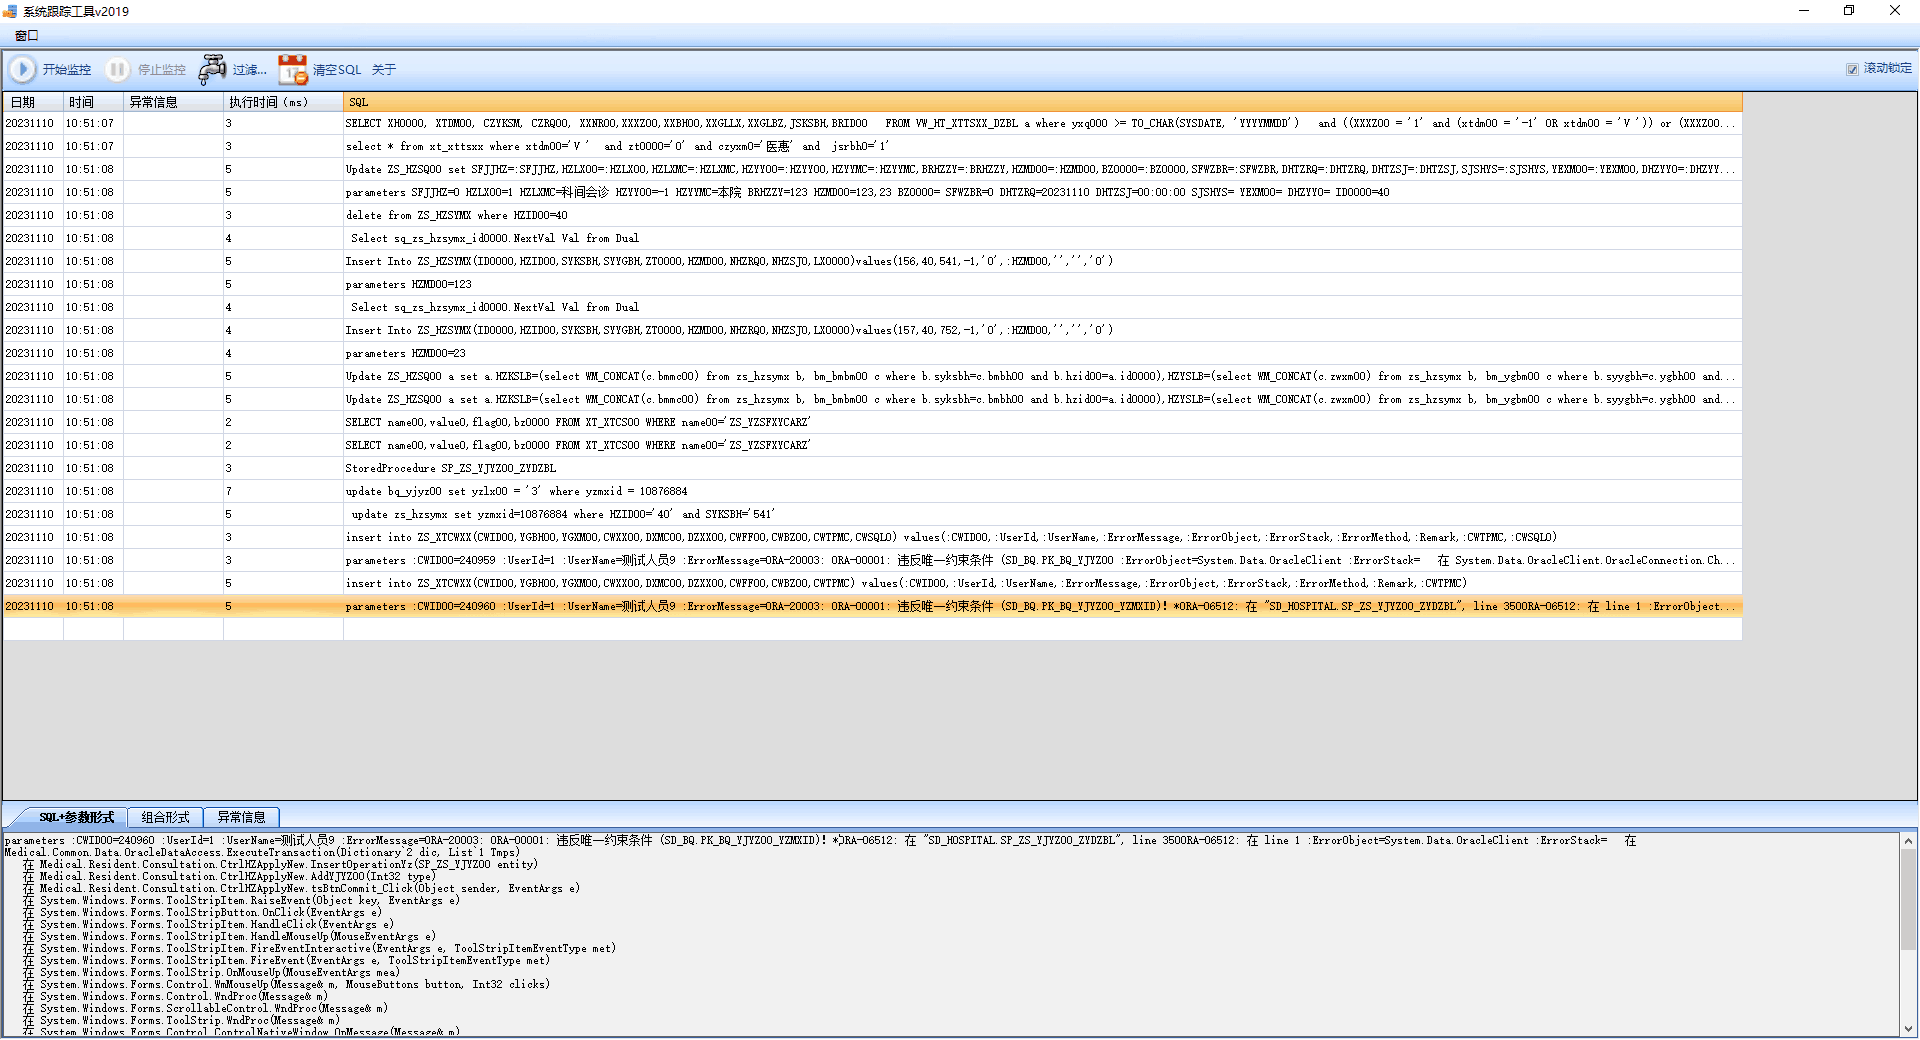
Task: Sort by the 日期 column header
Action: (33, 102)
